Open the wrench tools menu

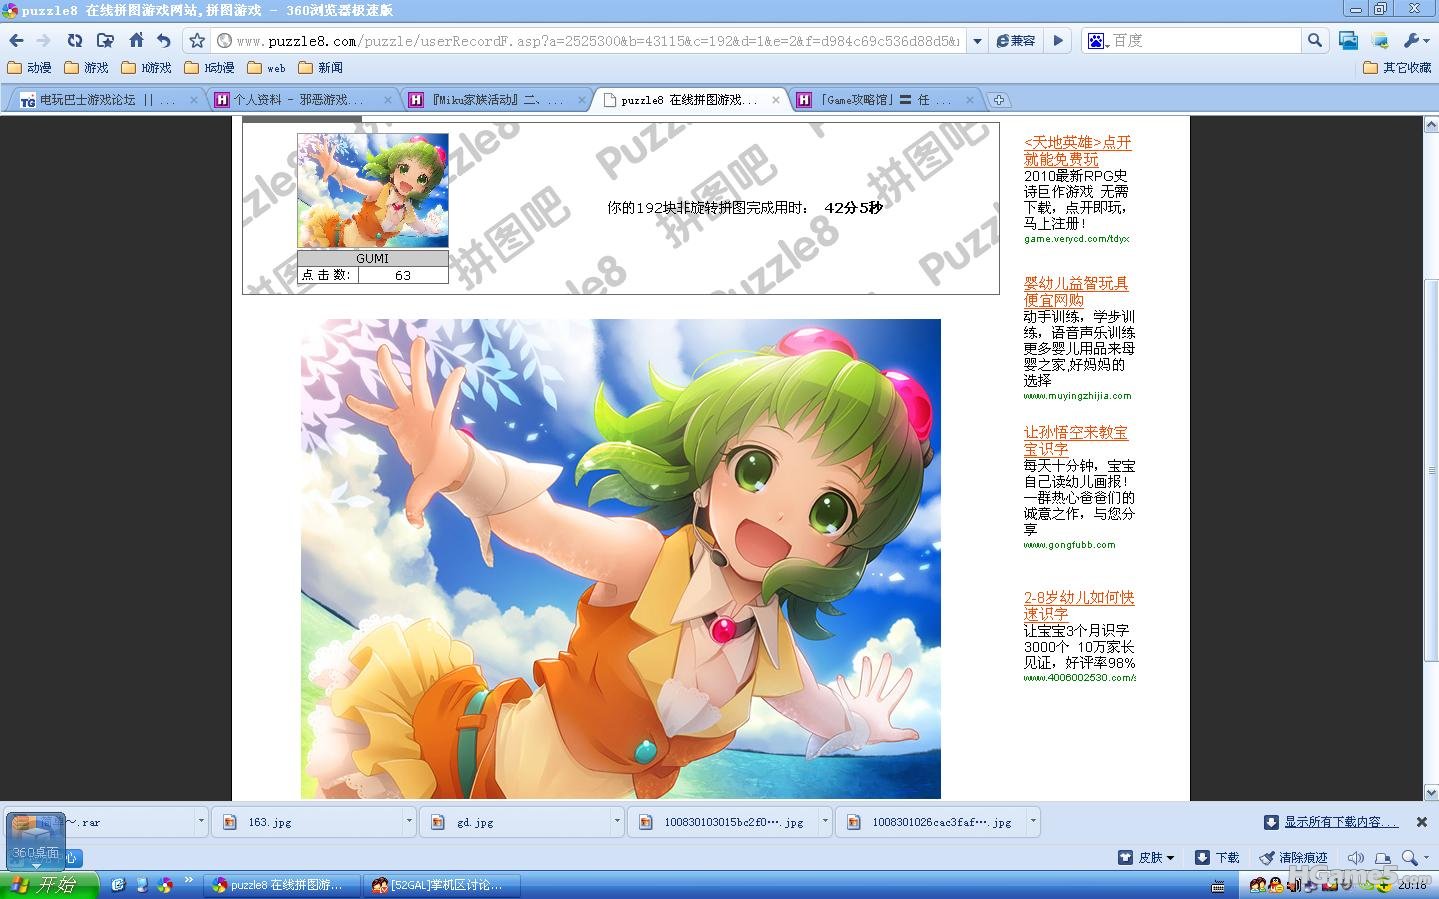pyautogui.click(x=1416, y=41)
